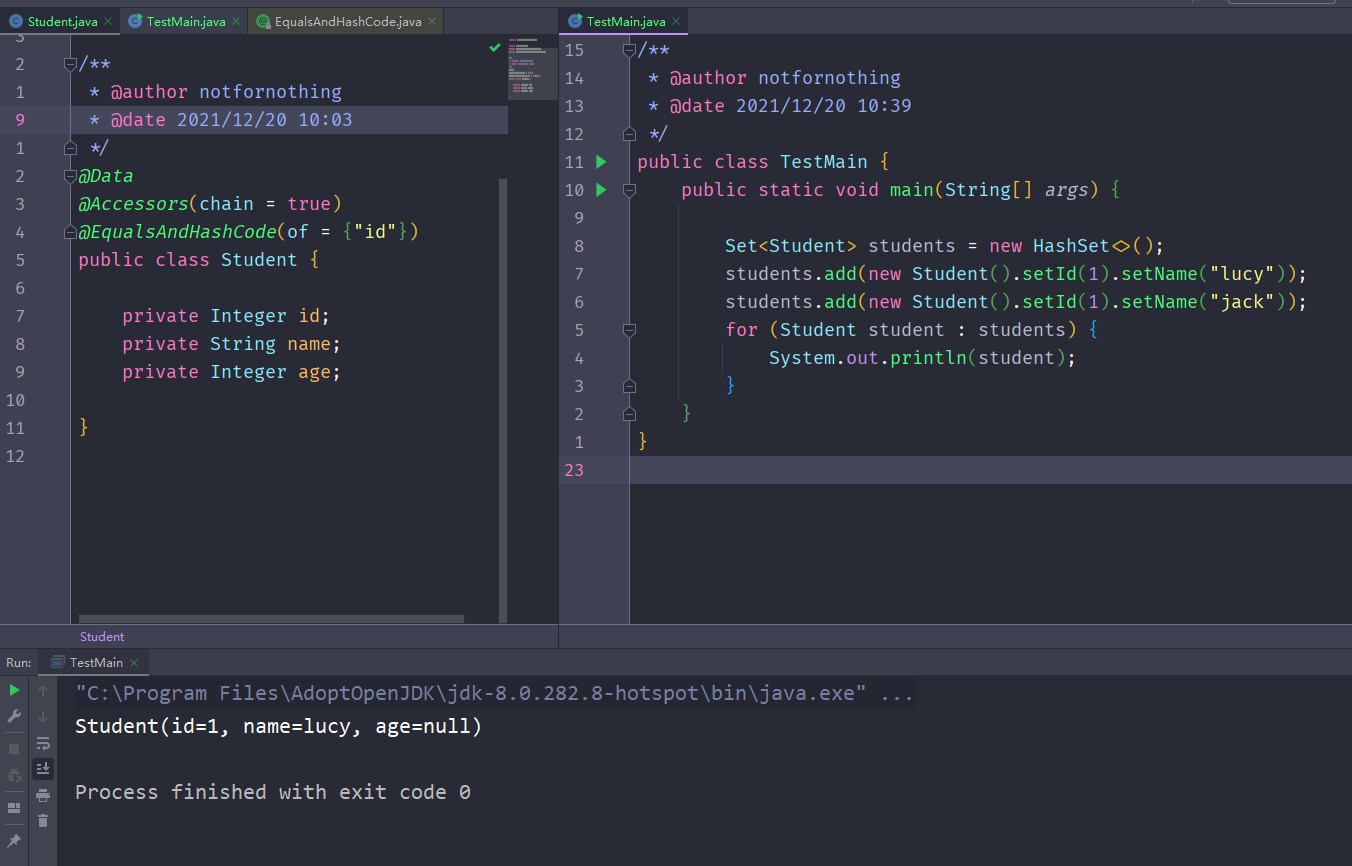Run the TestMain class from gutter arrow
Screen dimensions: 1352x866
(601, 161)
